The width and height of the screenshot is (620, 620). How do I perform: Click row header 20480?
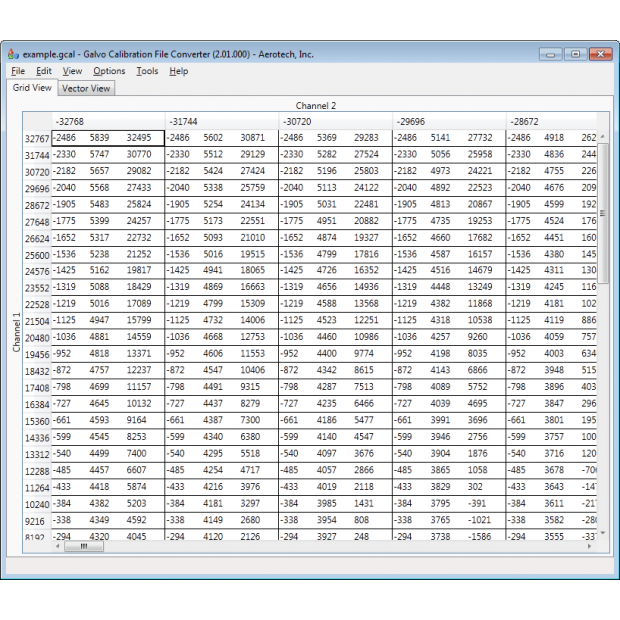pos(37,338)
